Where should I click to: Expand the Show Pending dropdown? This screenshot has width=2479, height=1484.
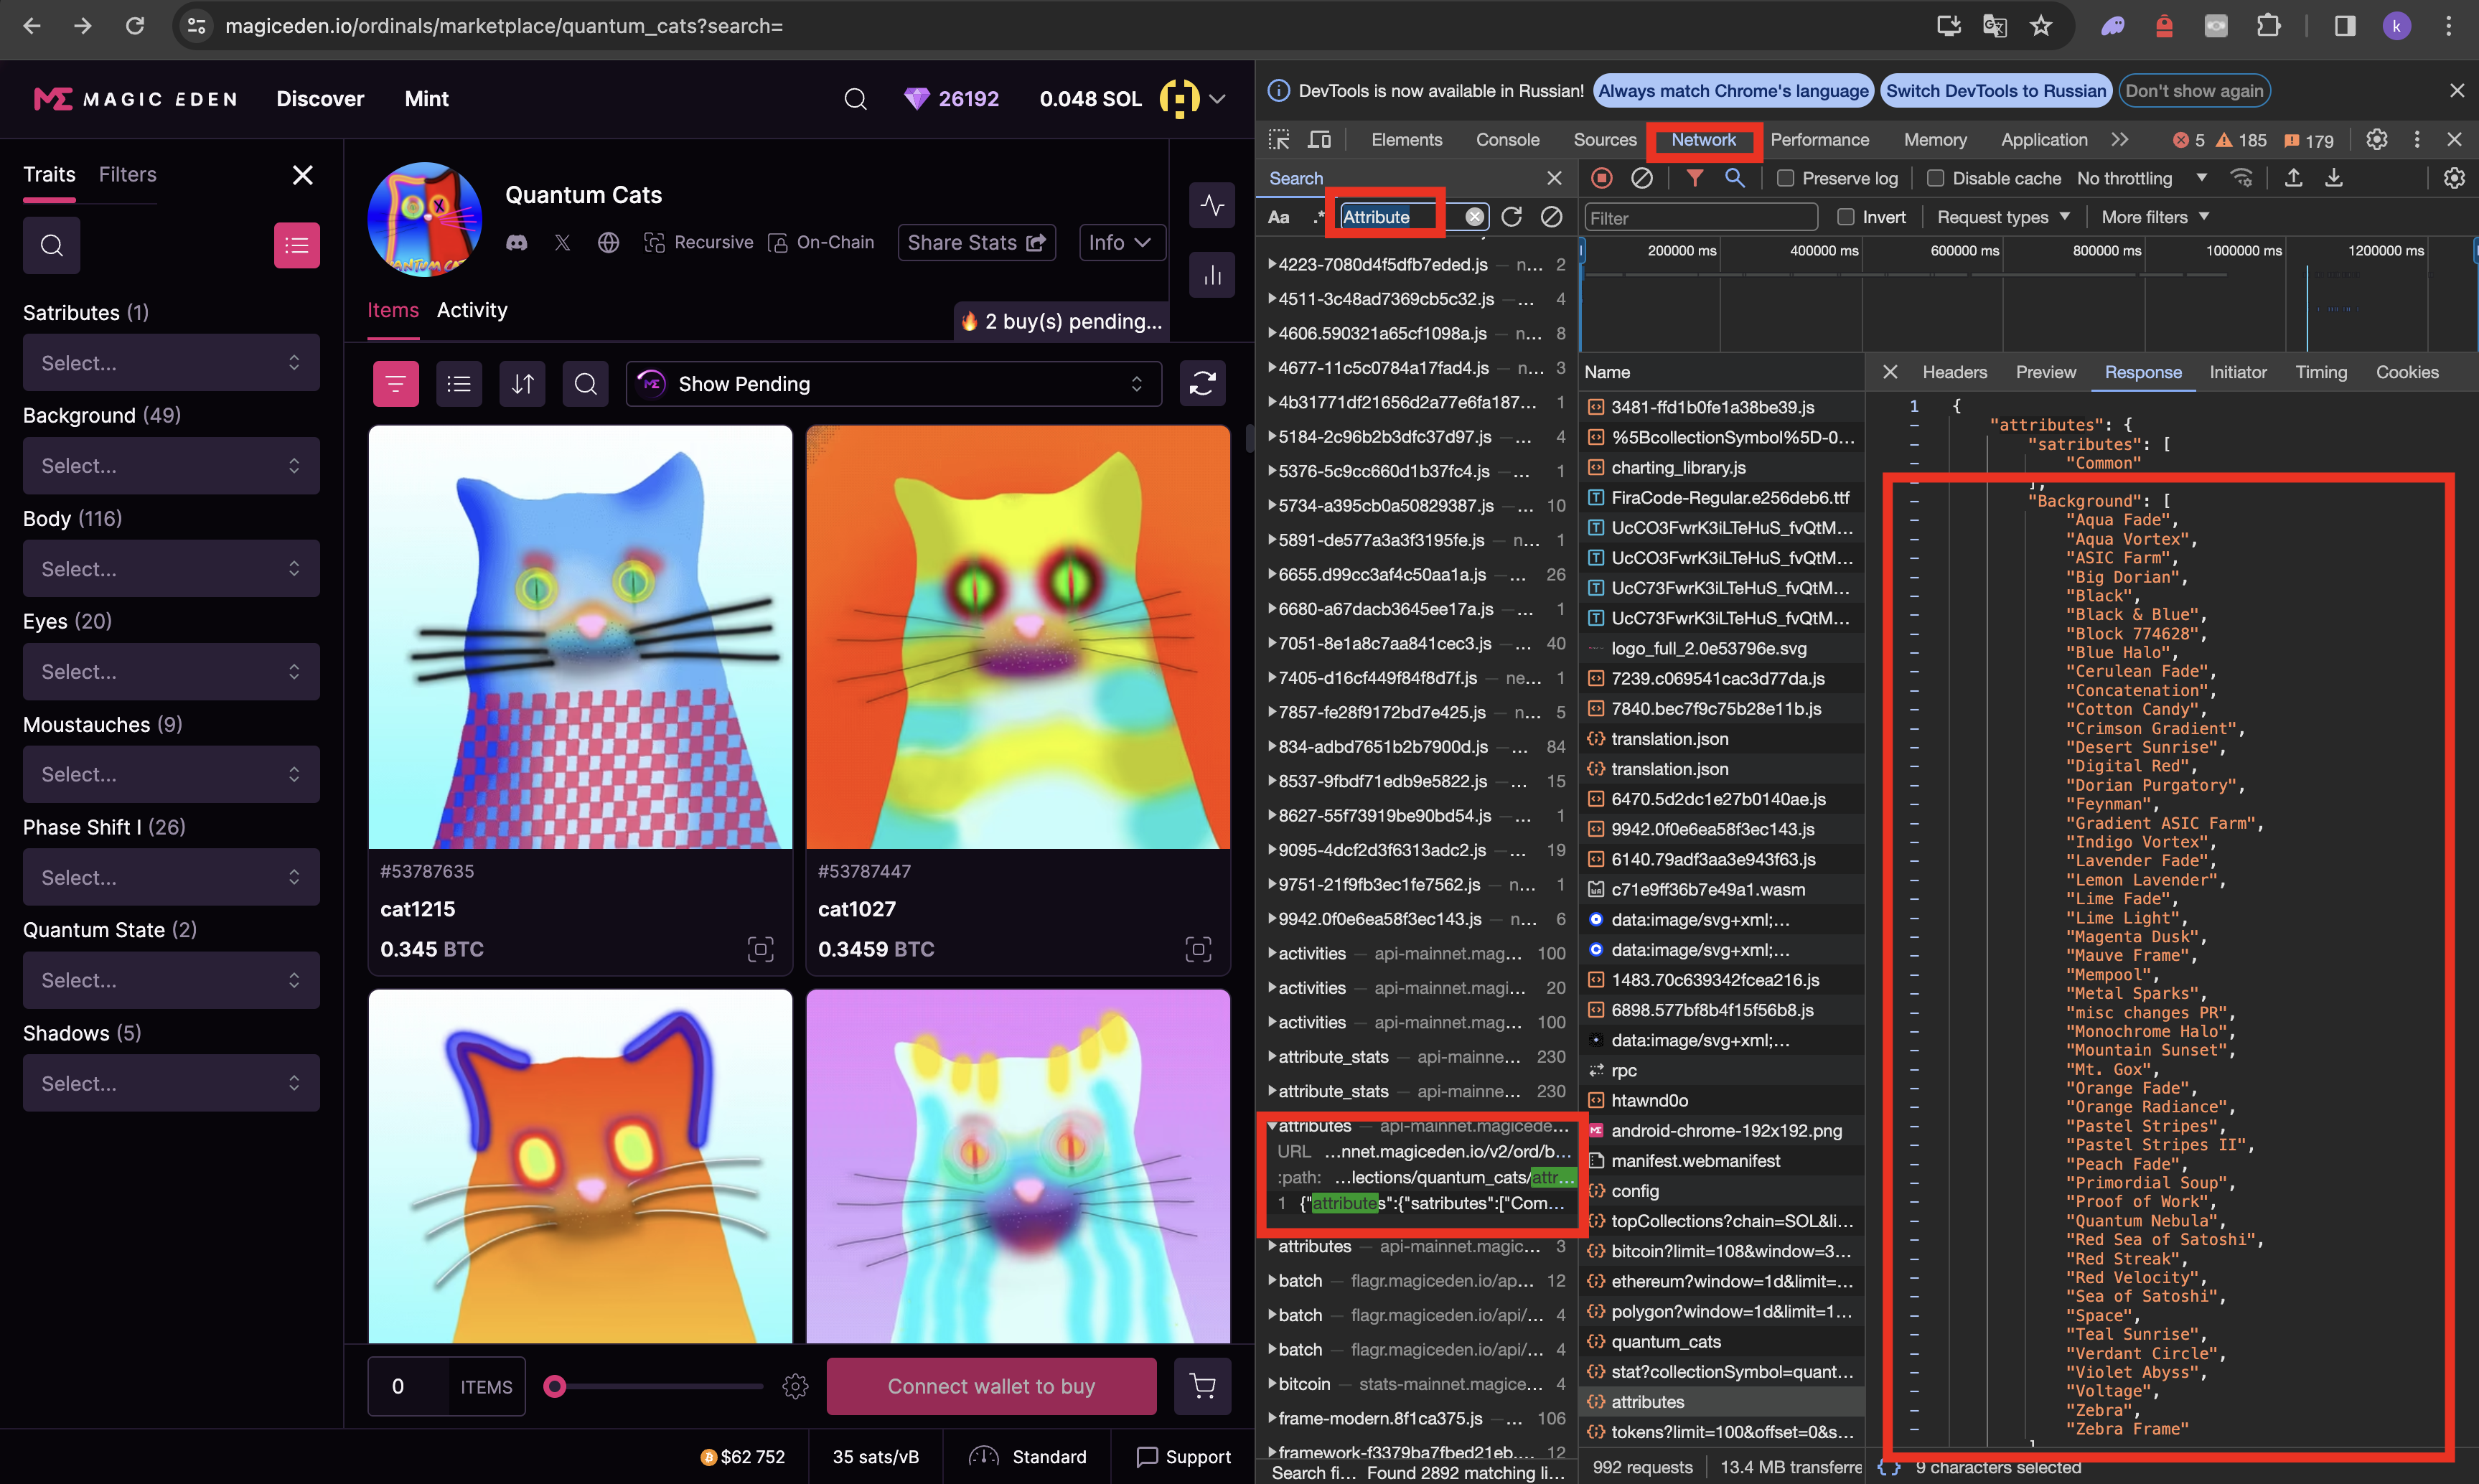tap(893, 384)
